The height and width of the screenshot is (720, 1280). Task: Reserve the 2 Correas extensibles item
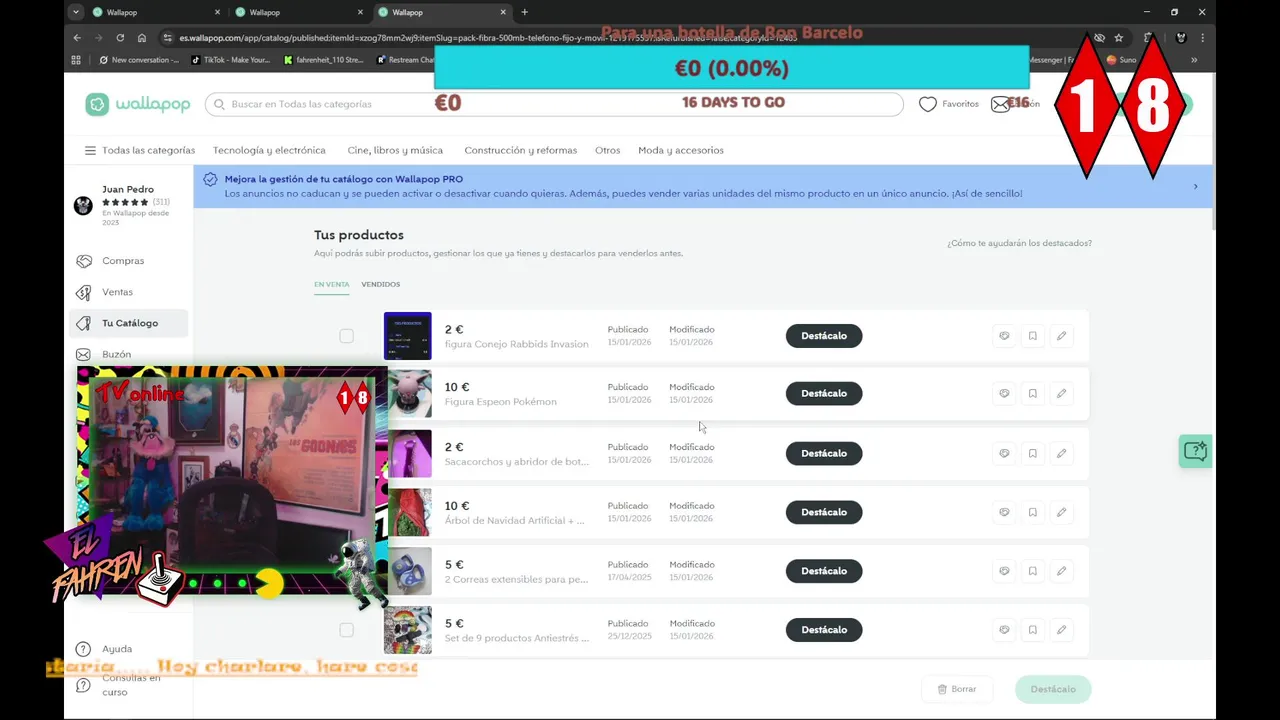1033,571
